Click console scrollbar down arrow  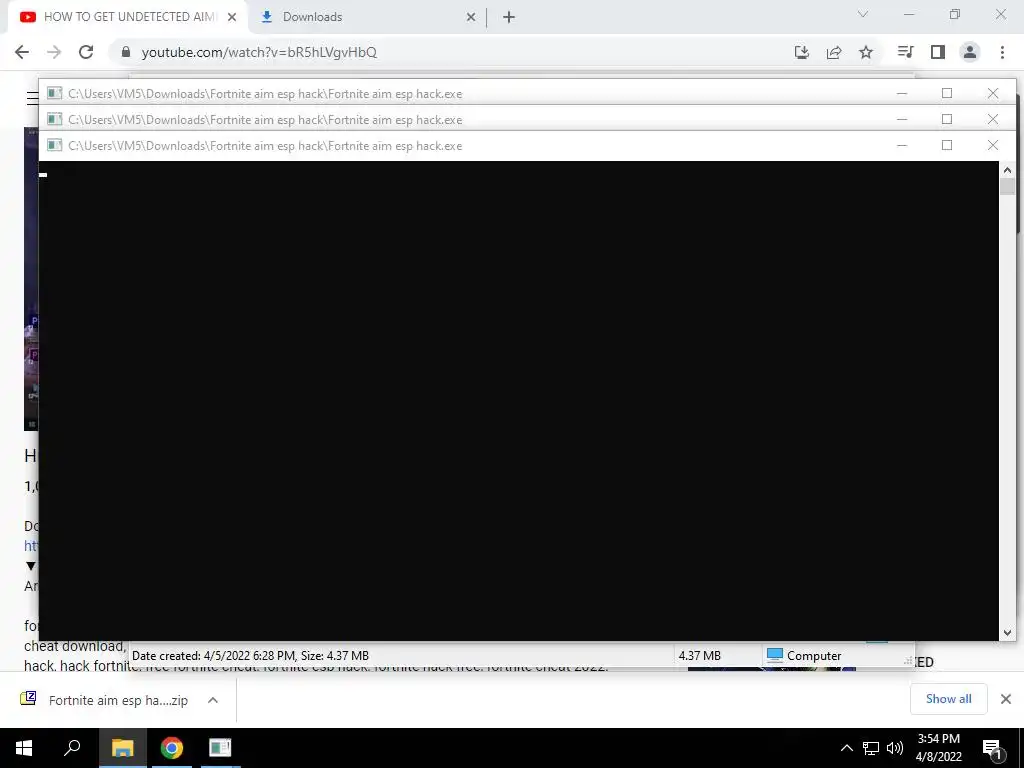click(x=1007, y=632)
